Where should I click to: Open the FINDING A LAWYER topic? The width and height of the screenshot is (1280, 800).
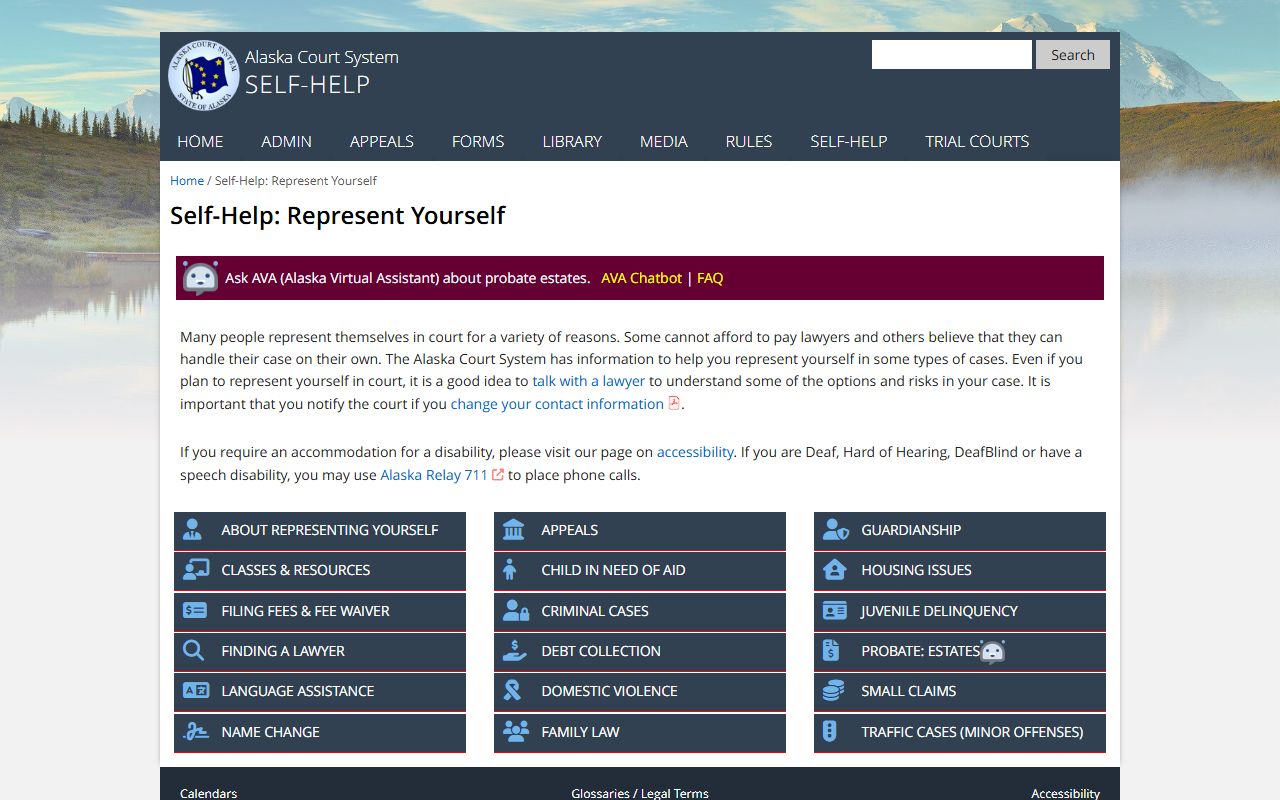320,651
